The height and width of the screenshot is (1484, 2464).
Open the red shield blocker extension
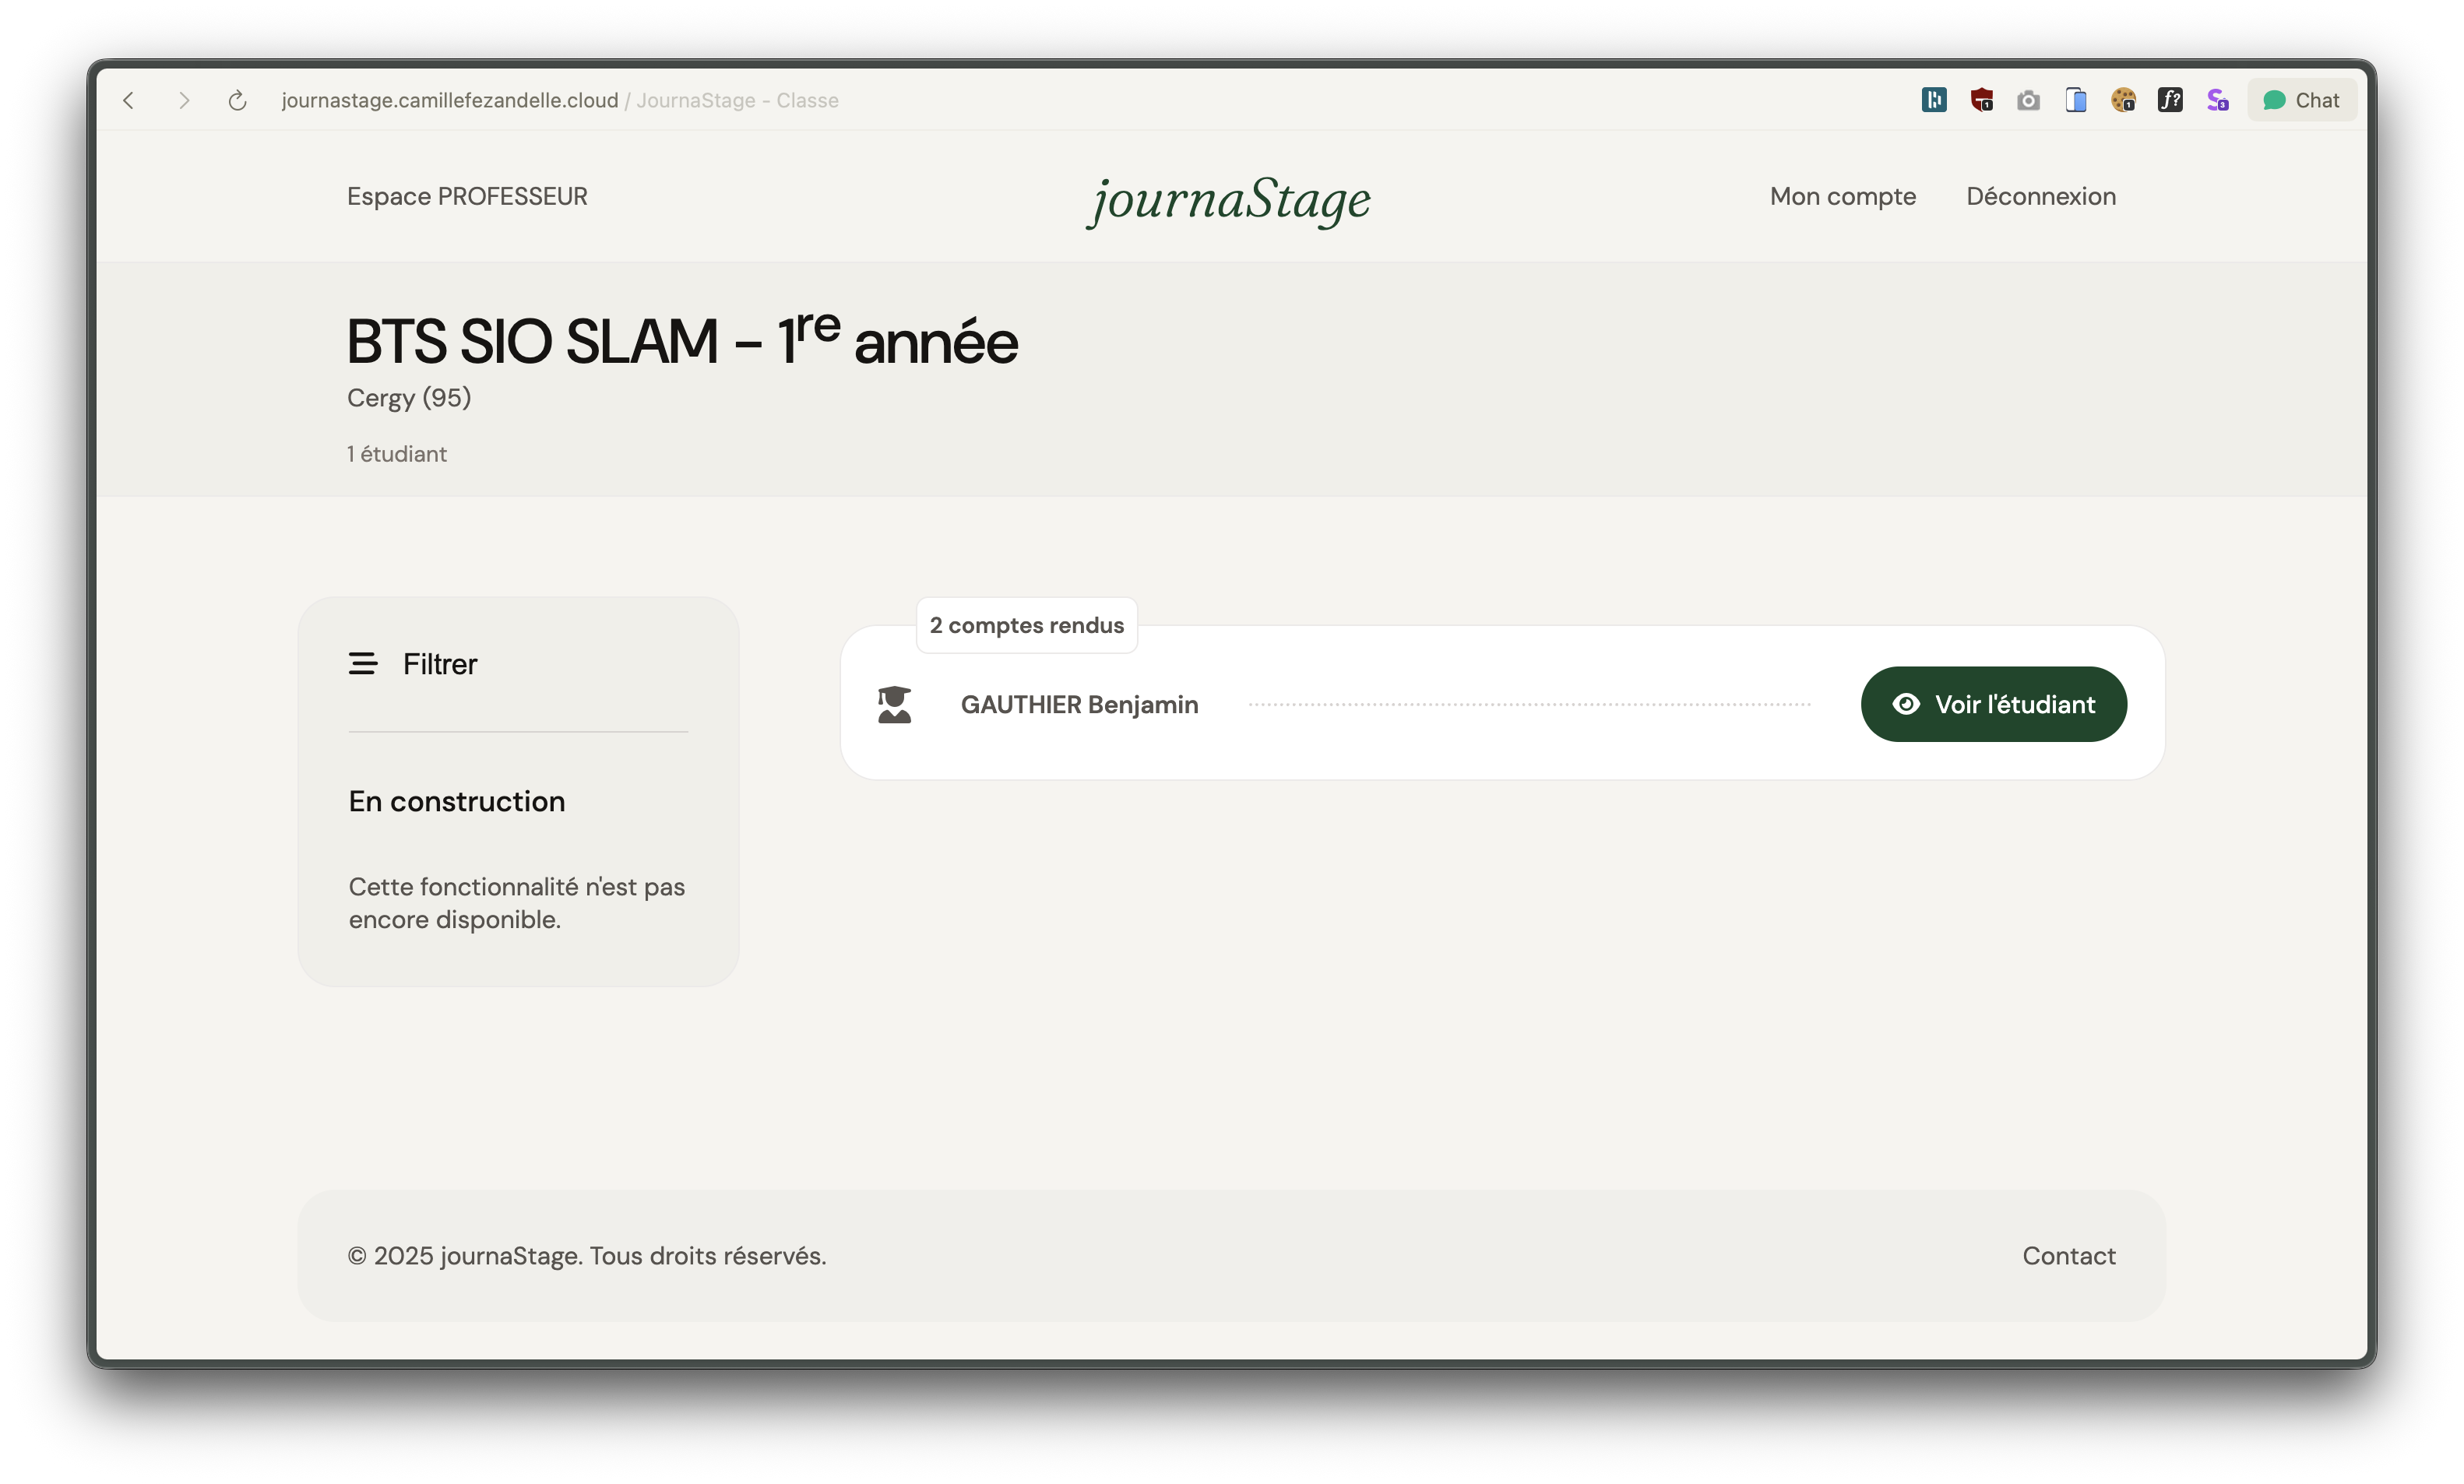(1981, 100)
